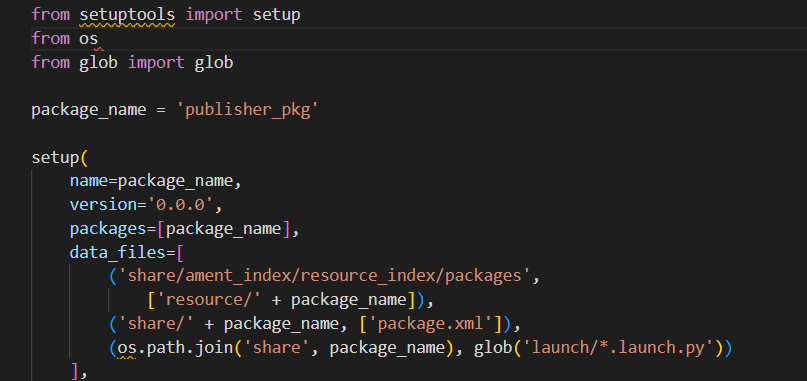
Task: Click 'path.join' method call
Action: click(190, 348)
